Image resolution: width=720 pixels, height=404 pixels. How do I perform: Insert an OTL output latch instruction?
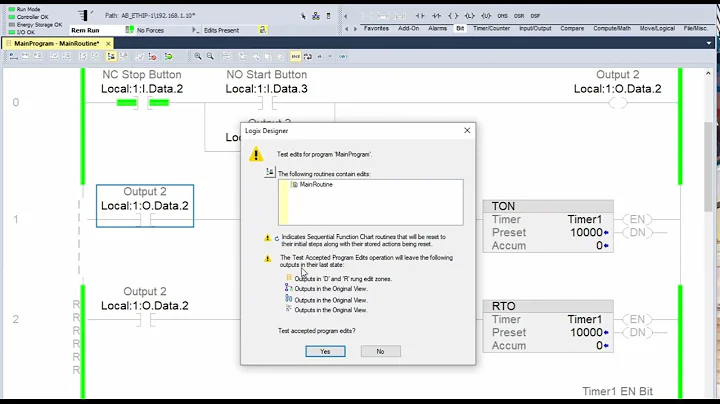click(x=469, y=16)
